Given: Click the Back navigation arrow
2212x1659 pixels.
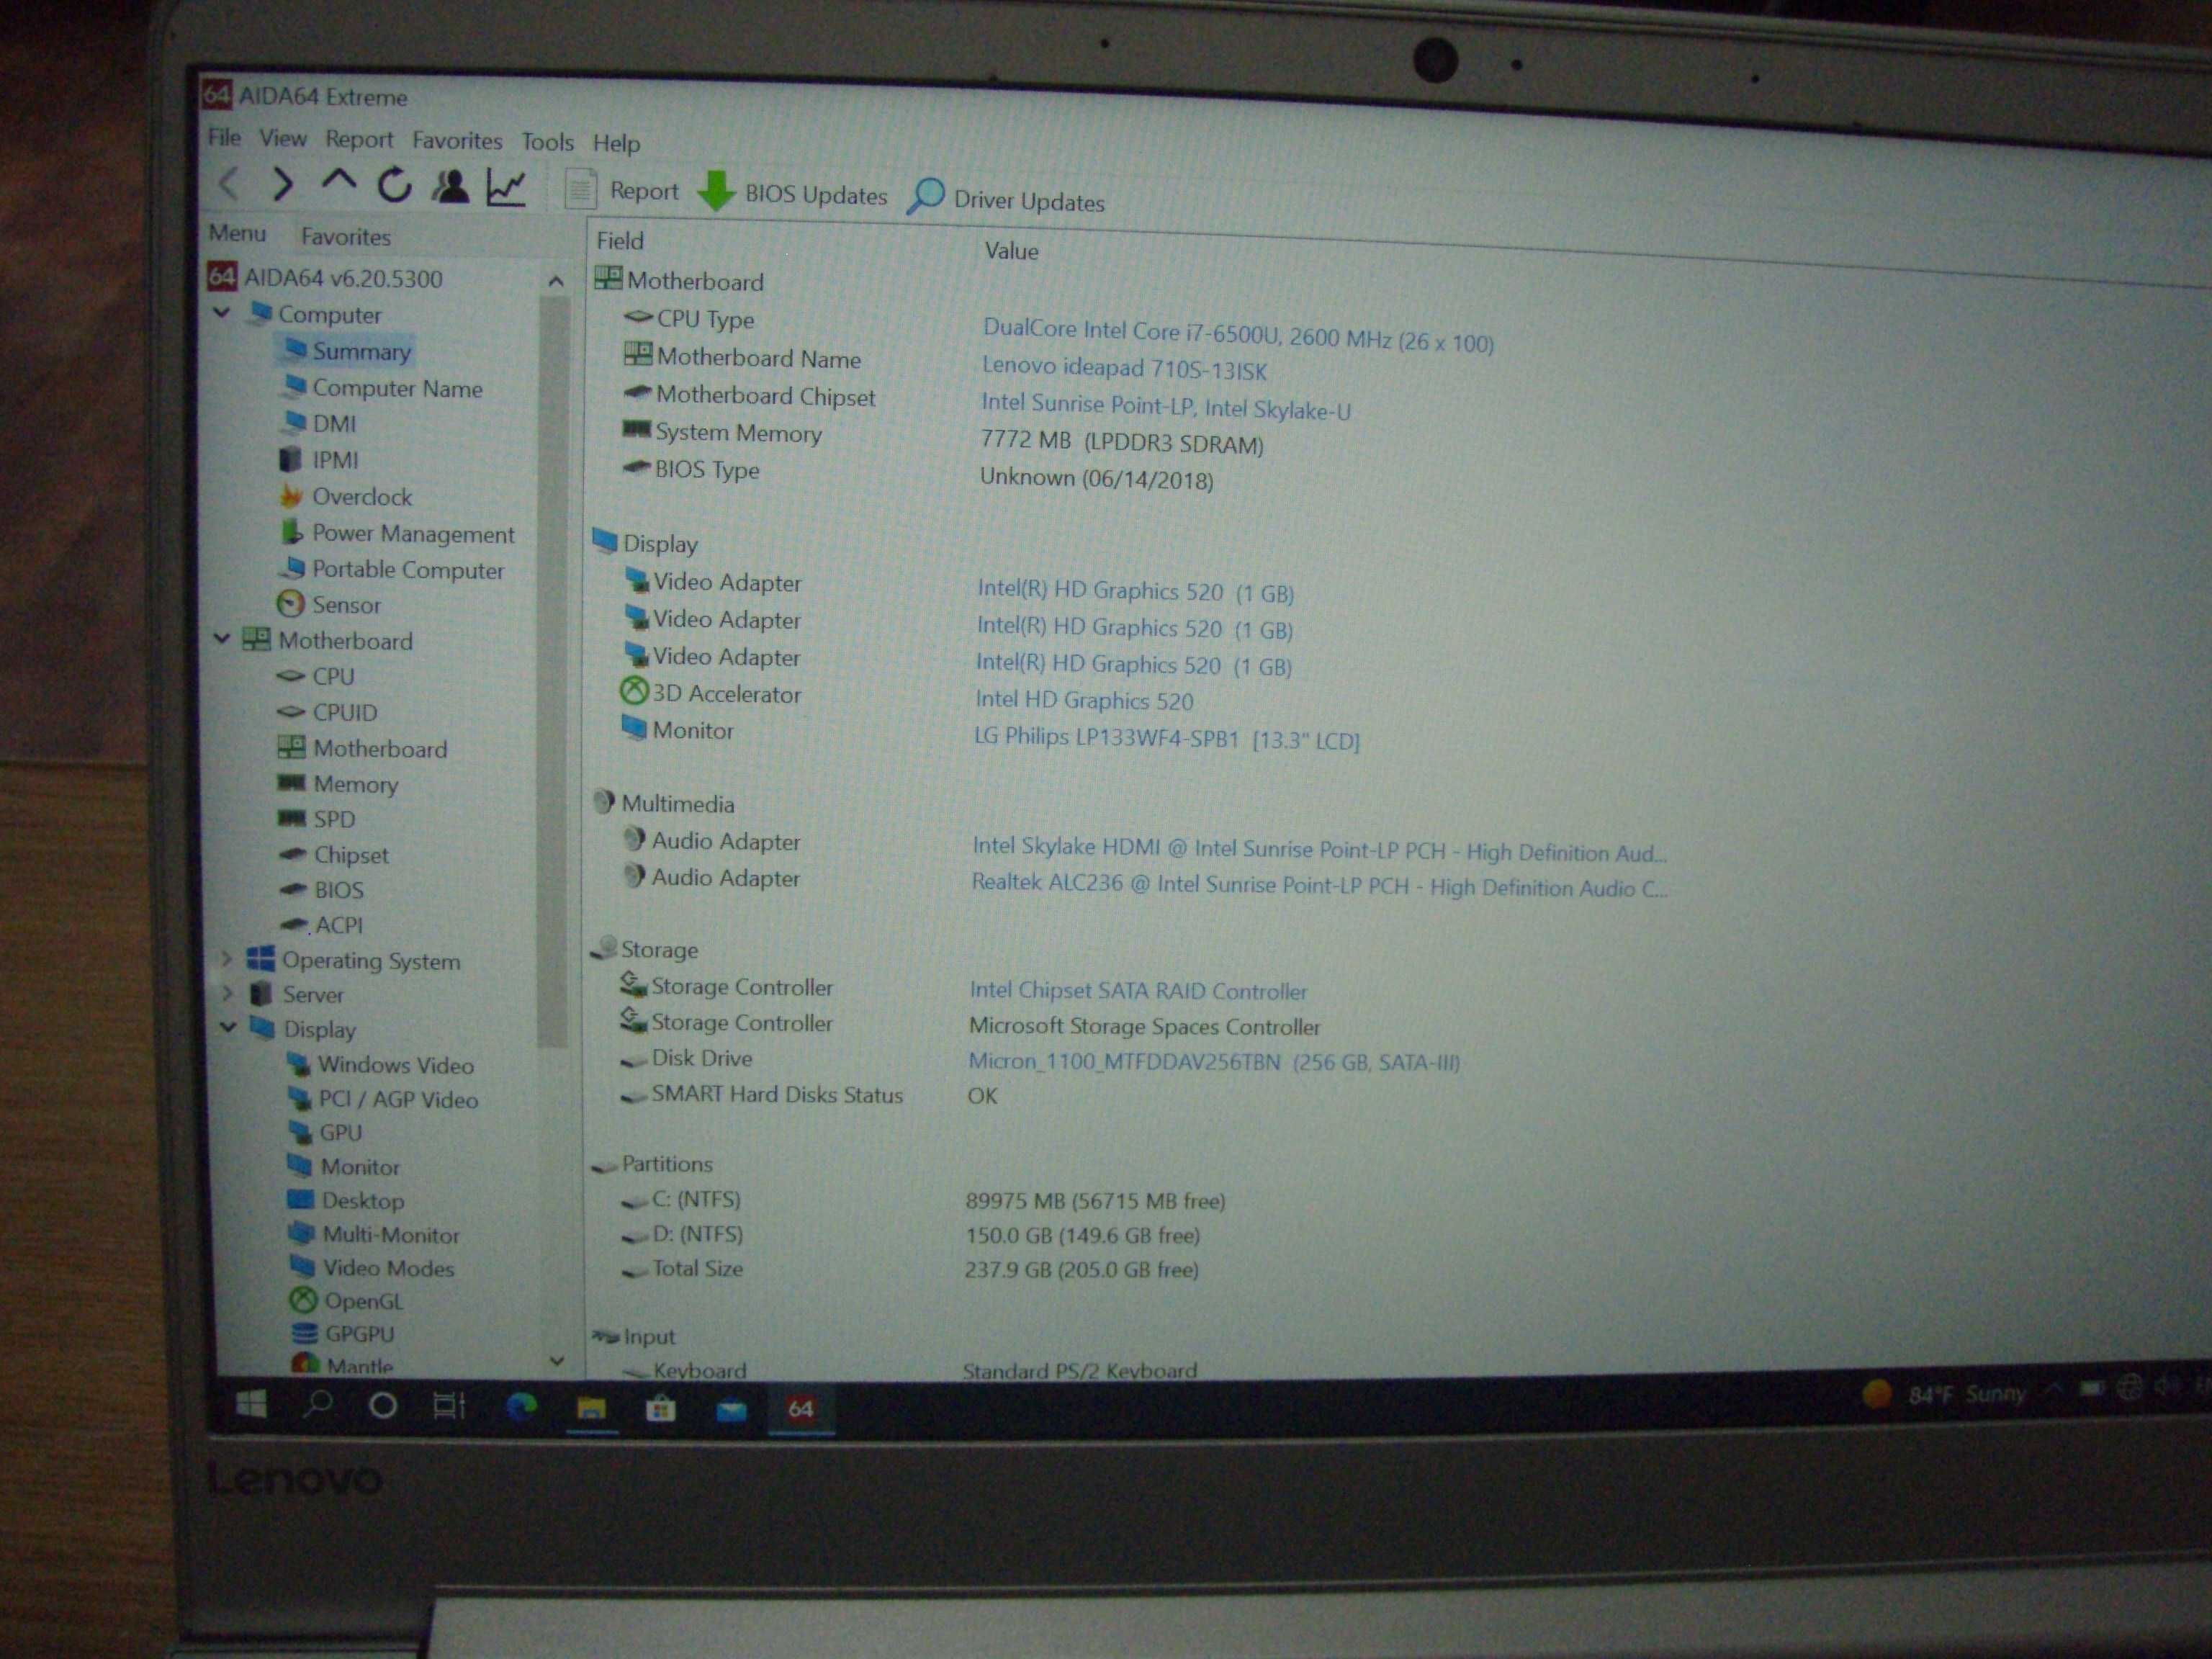Looking at the screenshot, I should pos(229,183).
